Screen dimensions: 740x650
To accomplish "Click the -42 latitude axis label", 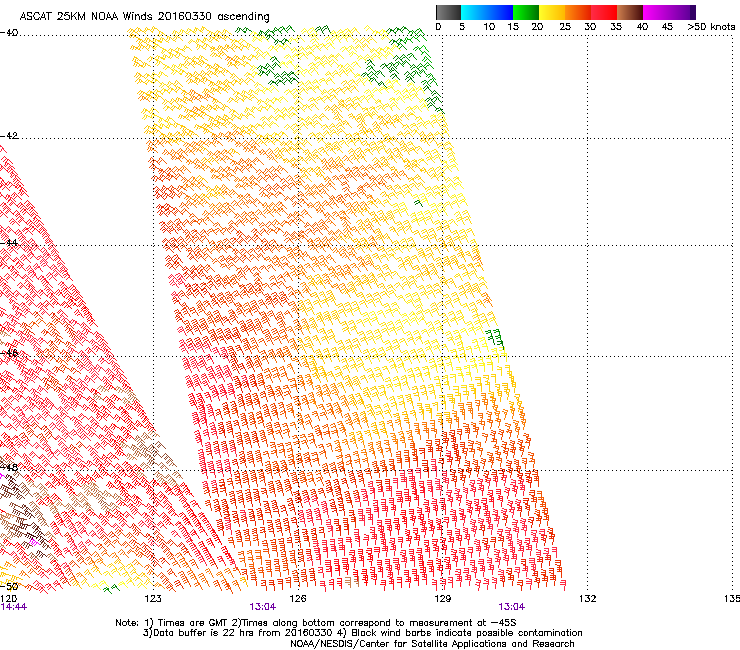I will coord(9,135).
